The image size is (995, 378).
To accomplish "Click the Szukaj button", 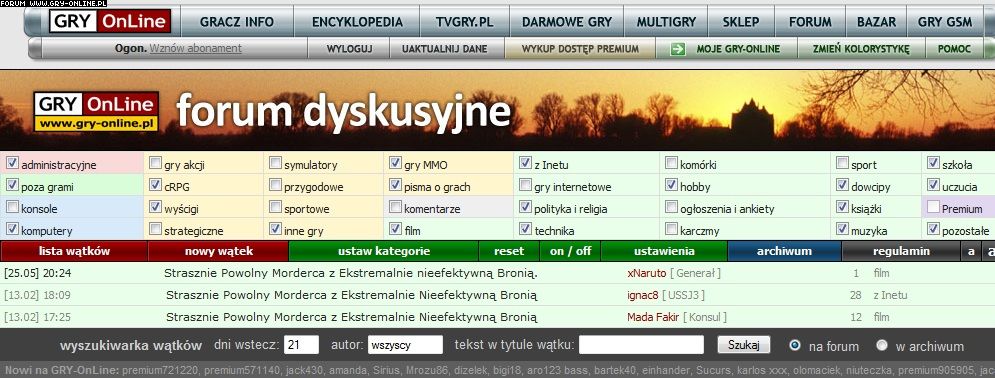I will pyautogui.click(x=744, y=345).
